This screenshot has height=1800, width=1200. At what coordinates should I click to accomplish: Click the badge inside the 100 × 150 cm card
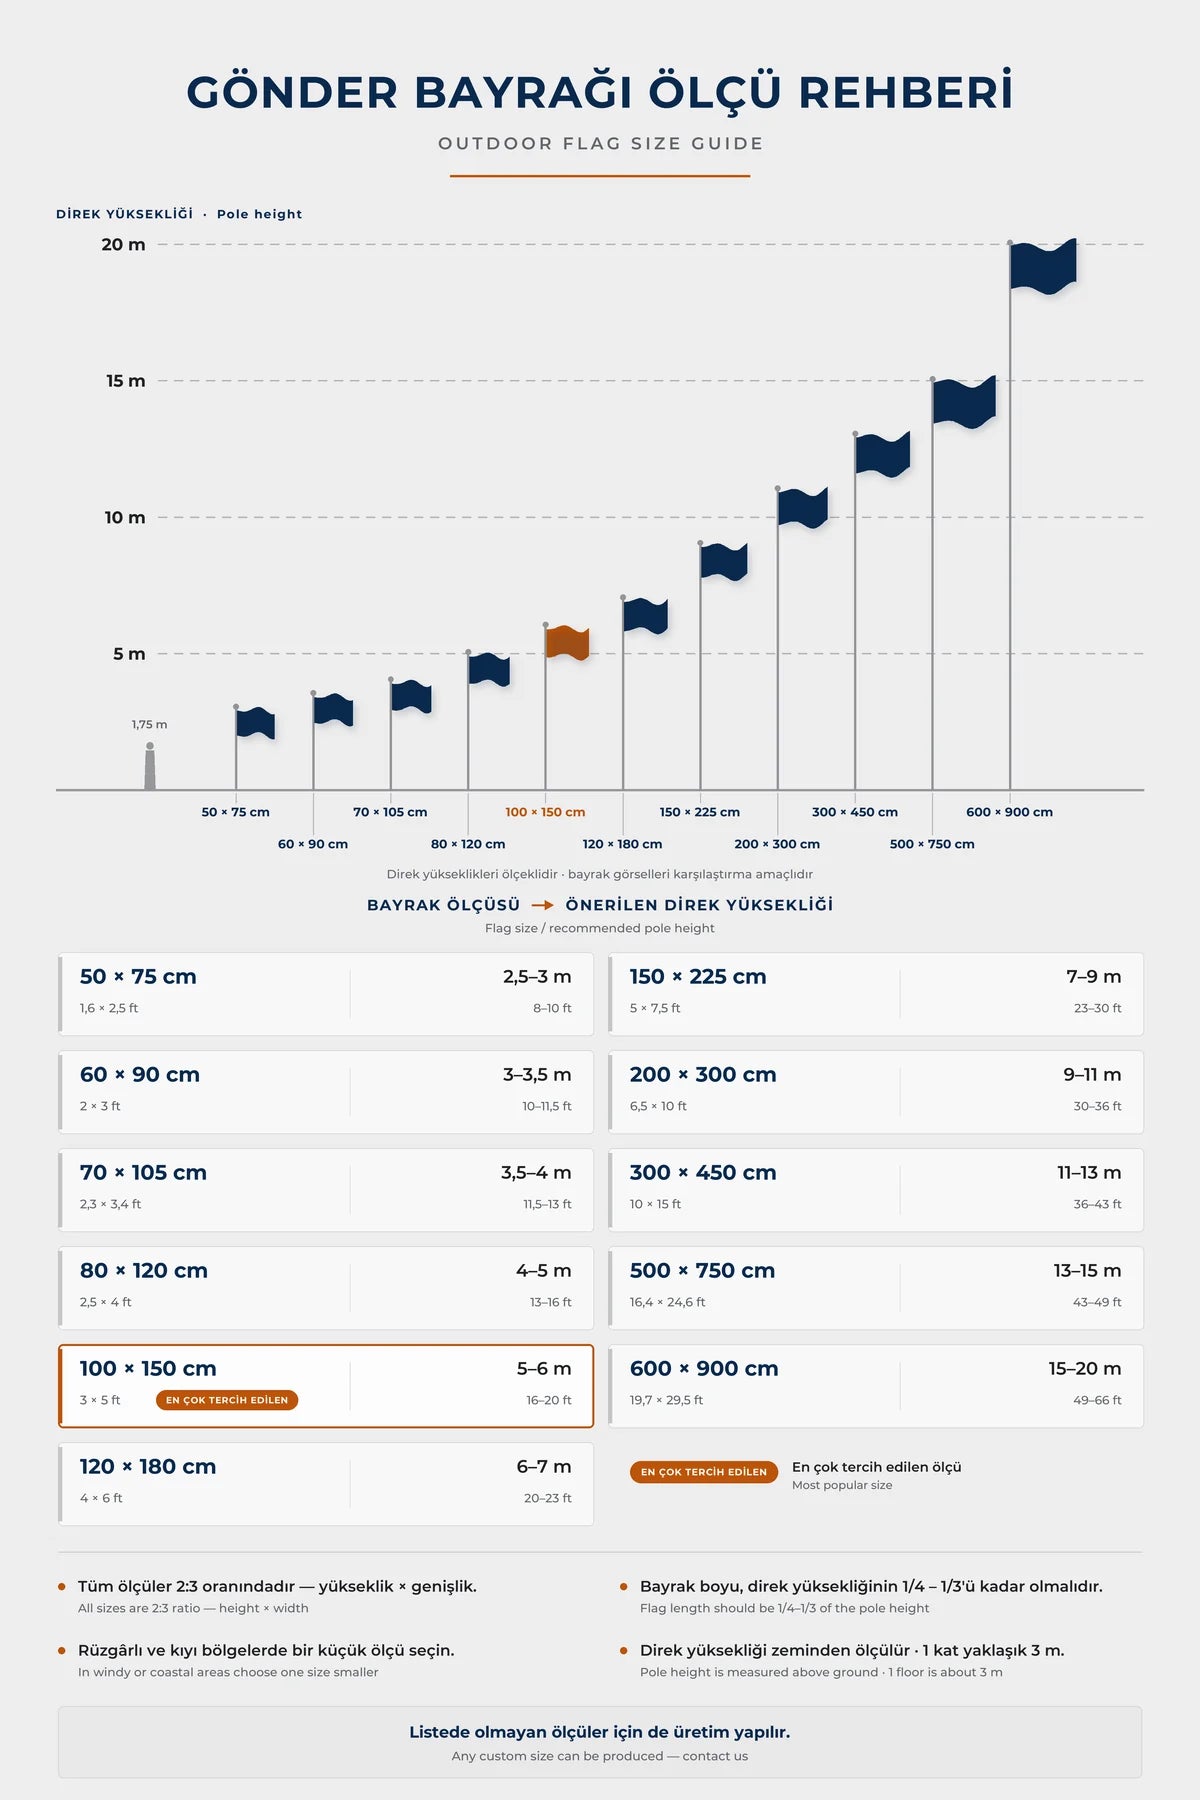coord(227,1400)
